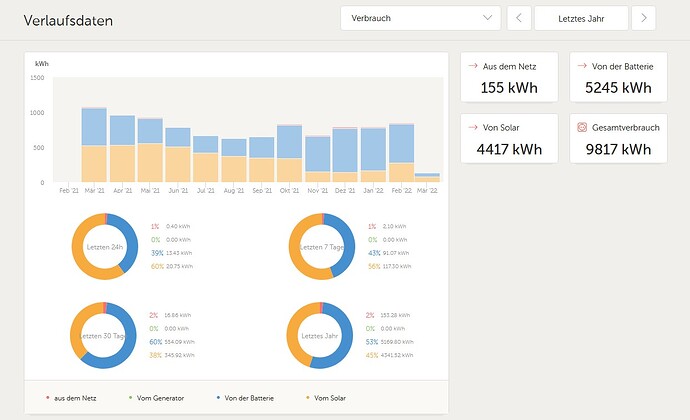Toggle the Von der Batterie legend entry
Viewport: 690px width, 420px height.
[x=245, y=398]
